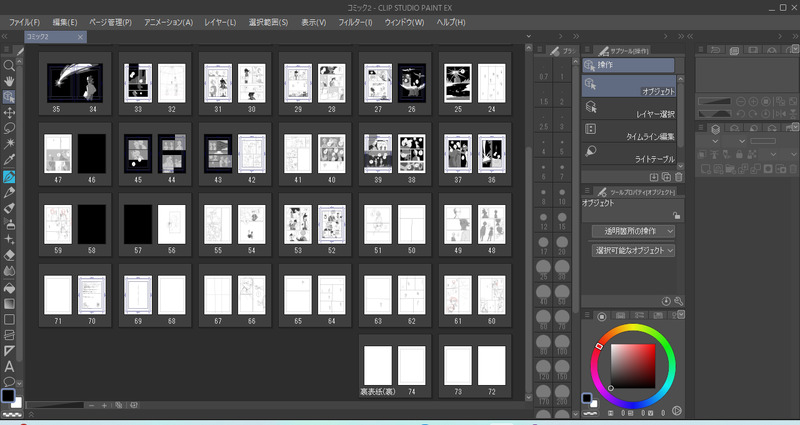This screenshot has width=800, height=425.
Task: Select the Eyedropper tool
Action: pos(9,160)
